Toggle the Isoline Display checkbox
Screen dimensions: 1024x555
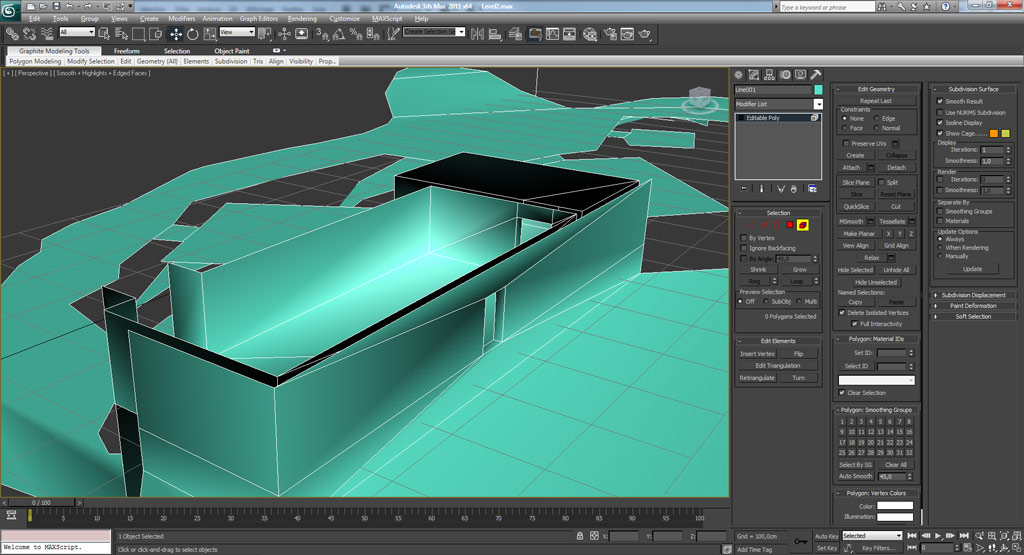pyautogui.click(x=940, y=122)
